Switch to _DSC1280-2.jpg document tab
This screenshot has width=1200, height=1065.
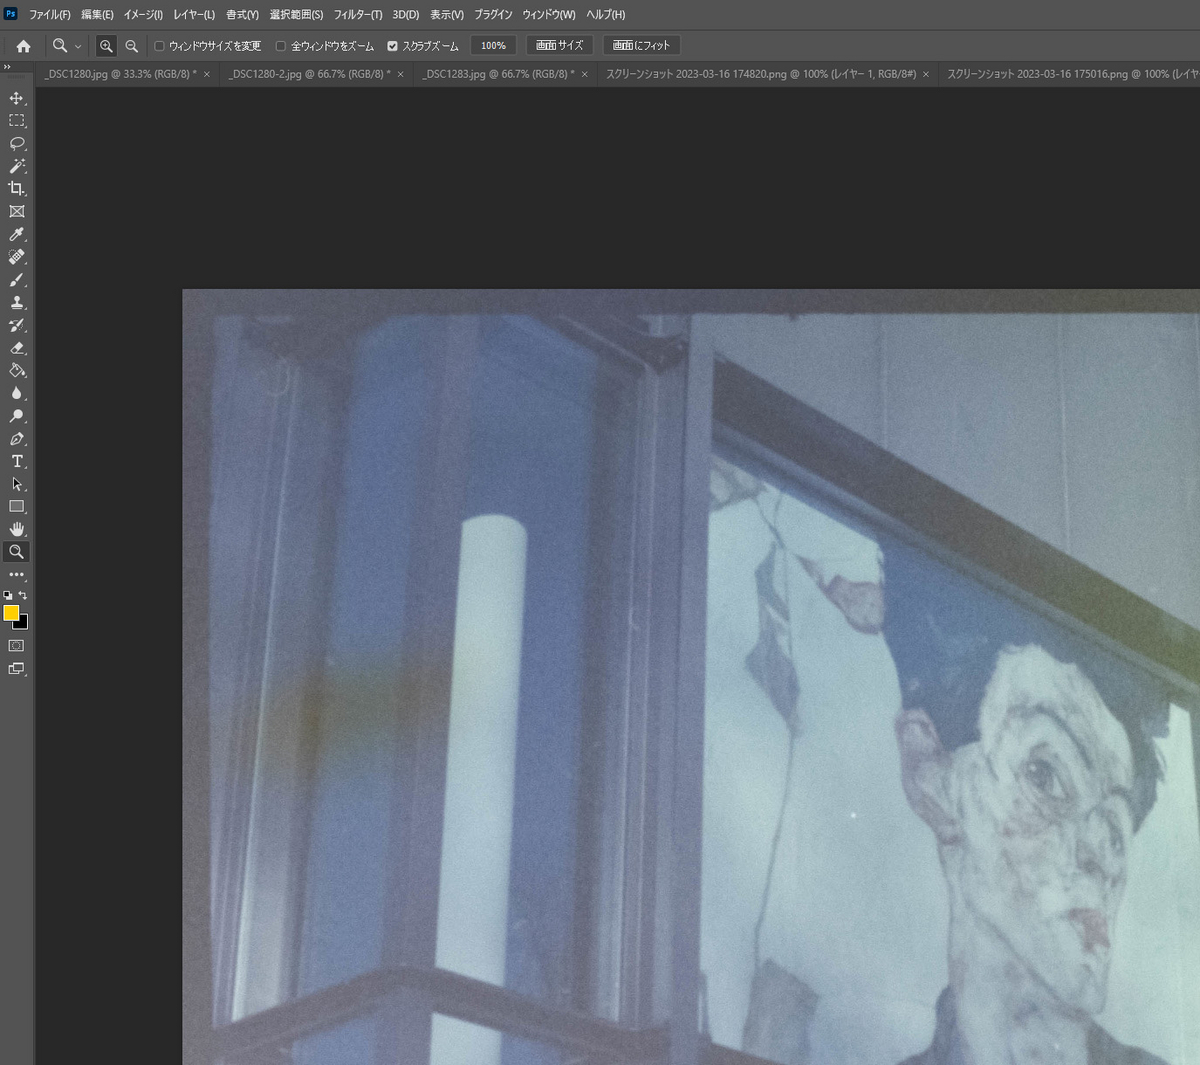[x=309, y=74]
